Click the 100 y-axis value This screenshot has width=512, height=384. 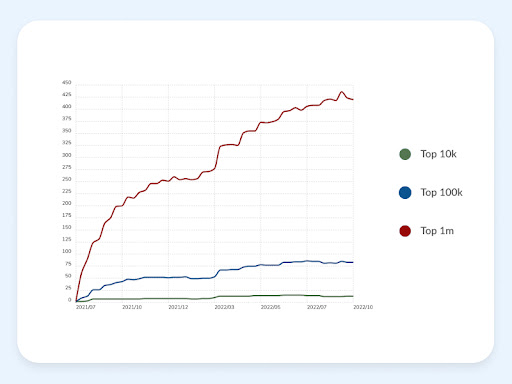tap(67, 251)
